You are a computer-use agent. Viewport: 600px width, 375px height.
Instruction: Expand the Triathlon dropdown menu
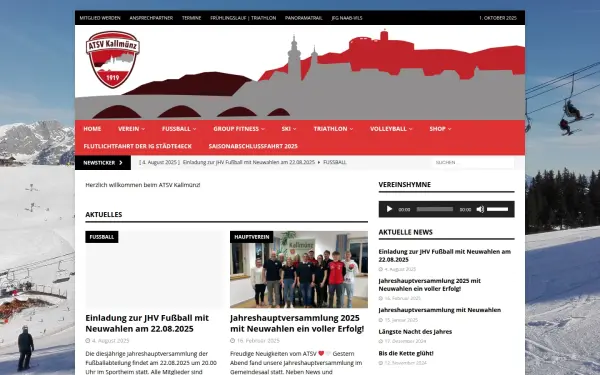coord(333,129)
